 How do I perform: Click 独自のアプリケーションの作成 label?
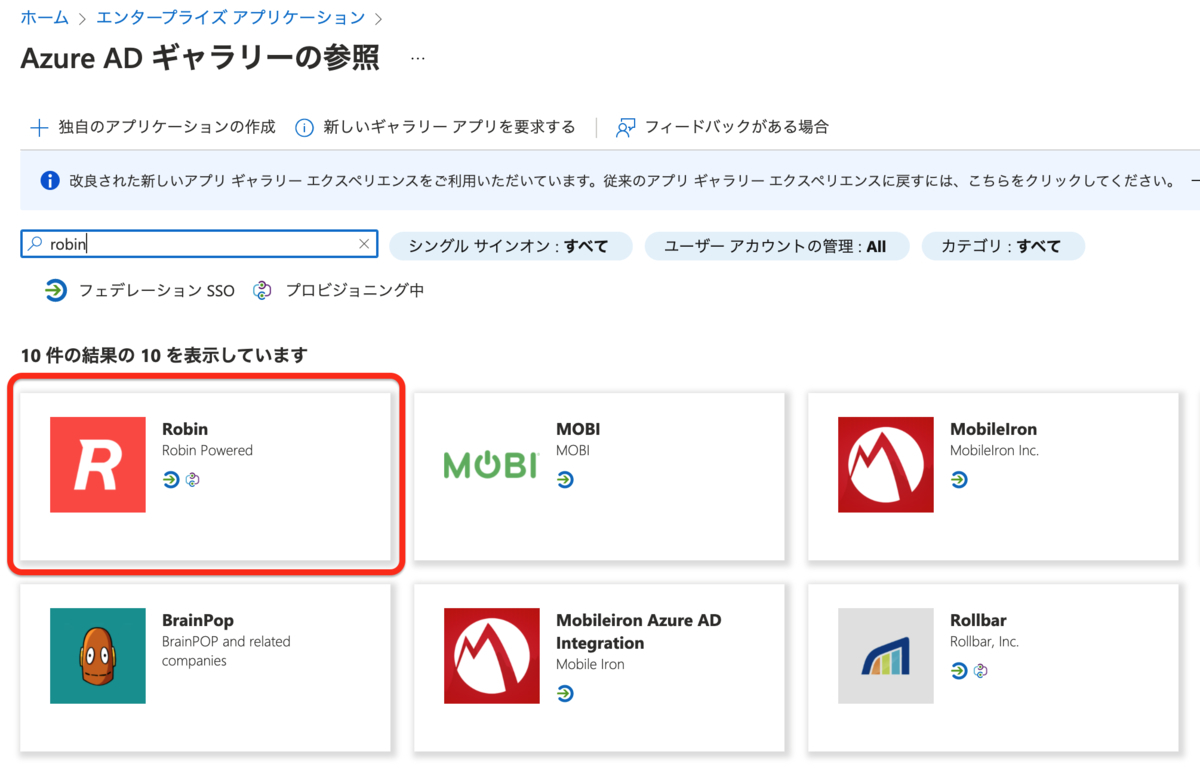(167, 127)
